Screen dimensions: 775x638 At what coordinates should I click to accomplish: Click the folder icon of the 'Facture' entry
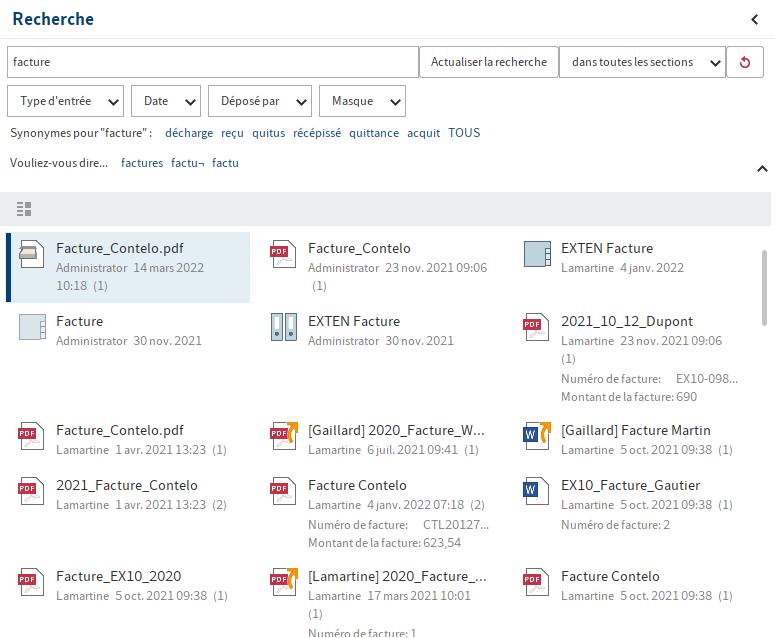pos(32,327)
